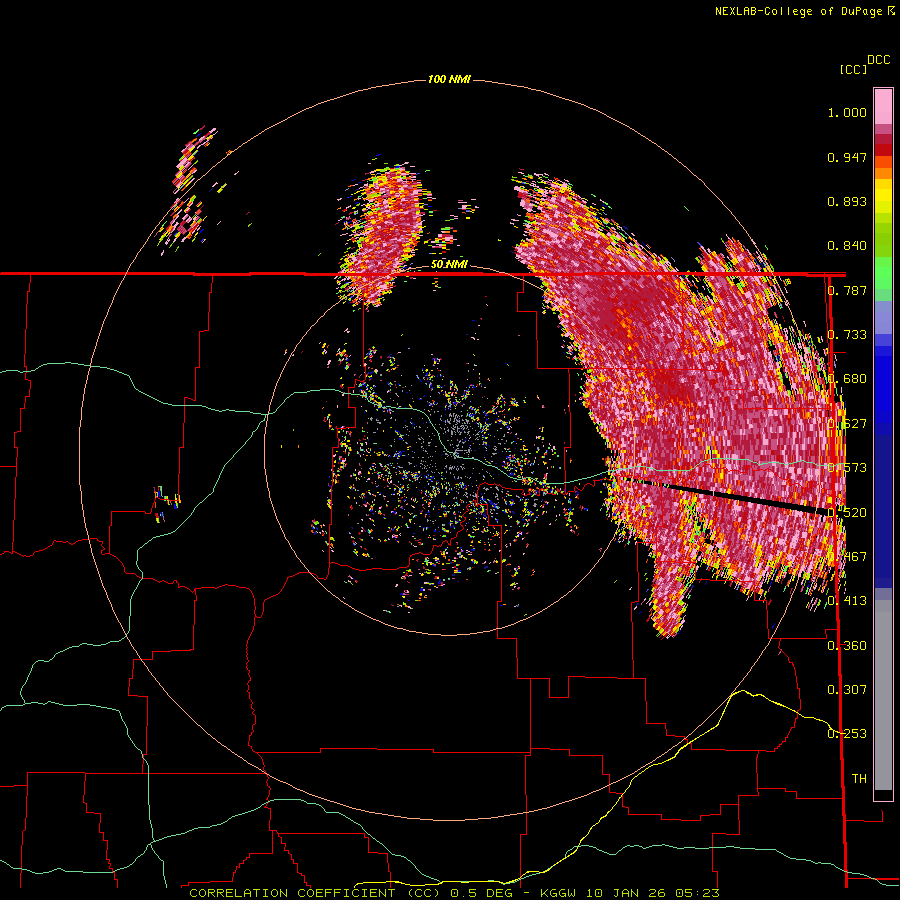
Task: Click the 0.680 value on the color scale
Action: click(x=847, y=379)
